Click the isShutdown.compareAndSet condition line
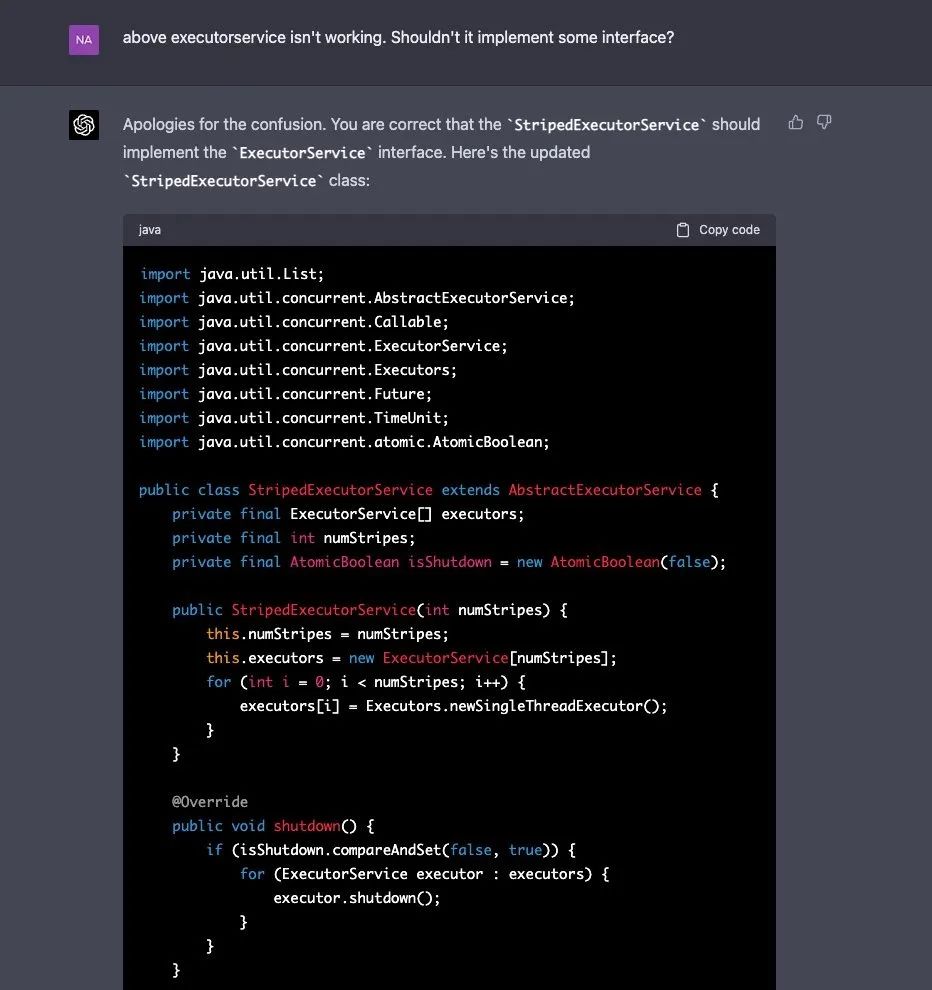The width and height of the screenshot is (932, 990). pyautogui.click(x=391, y=850)
